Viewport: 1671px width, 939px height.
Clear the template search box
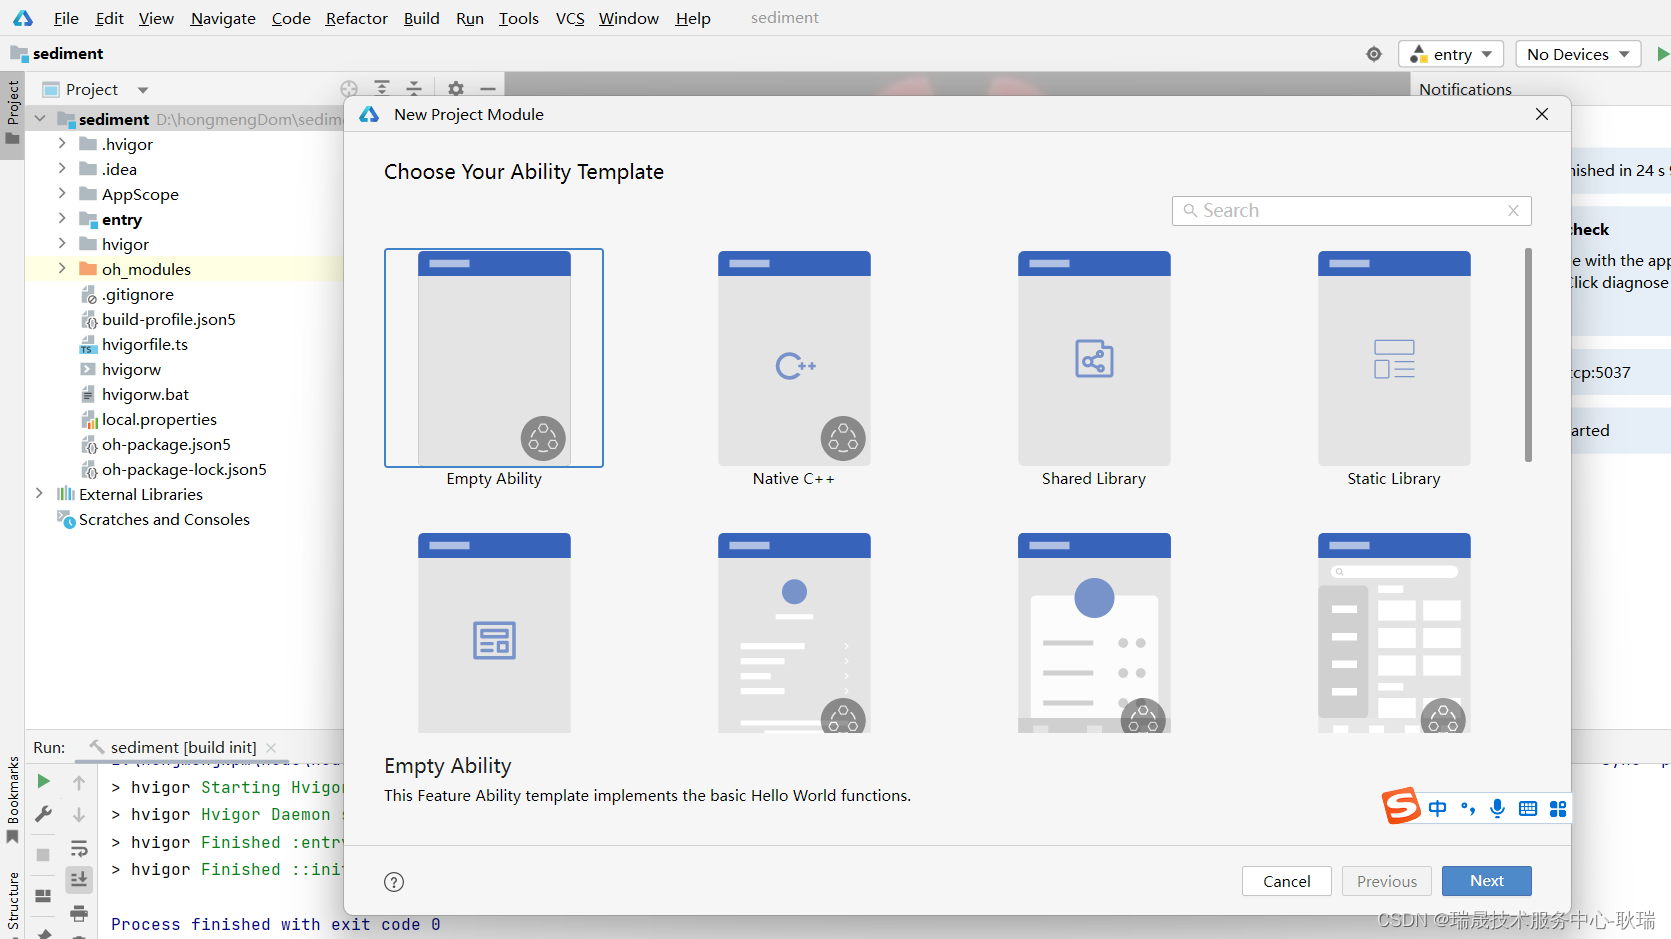[1514, 211]
